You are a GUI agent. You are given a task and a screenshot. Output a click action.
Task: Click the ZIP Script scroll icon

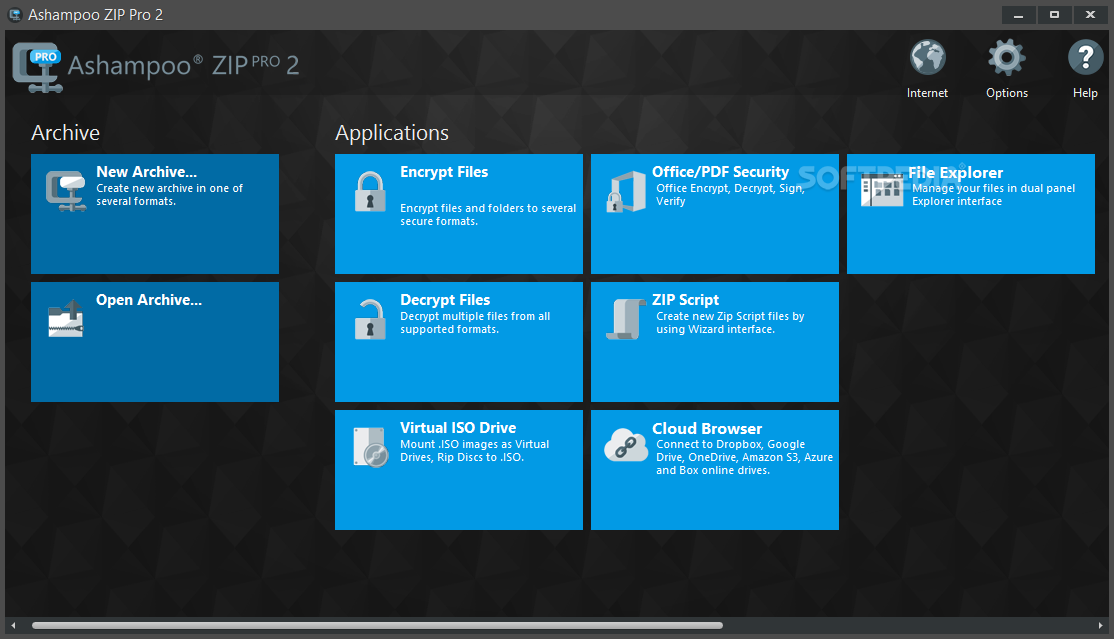click(626, 319)
